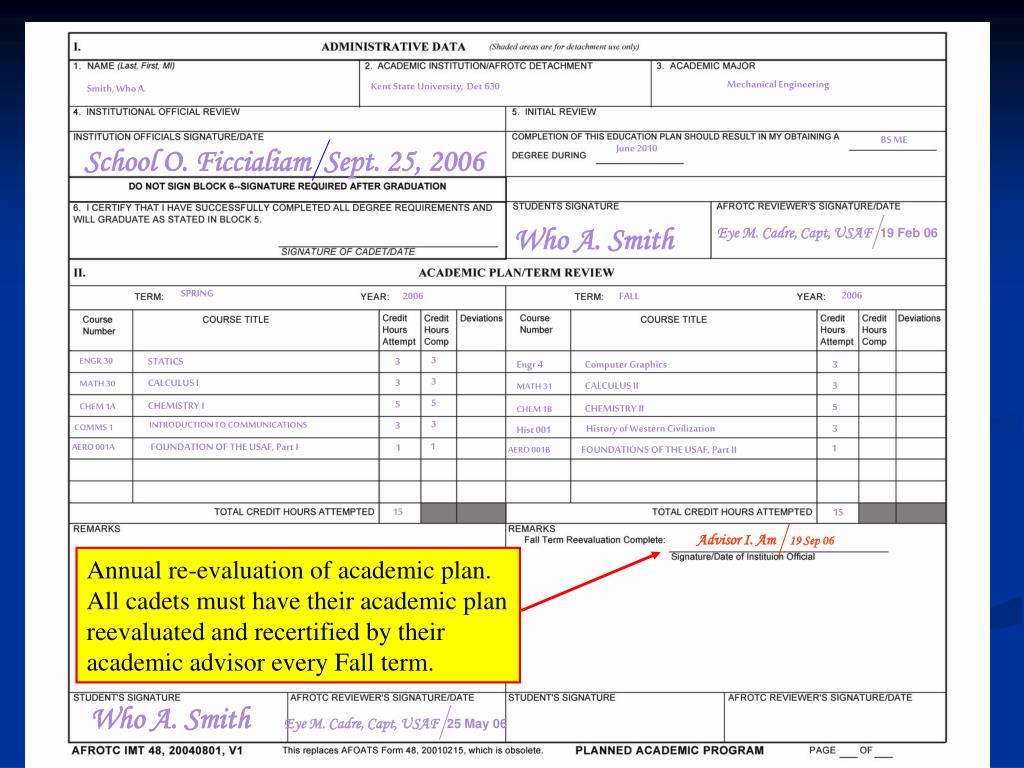Click course number 'Hist 001'
Image resolution: width=1024 pixels, height=768 pixels.
[534, 430]
